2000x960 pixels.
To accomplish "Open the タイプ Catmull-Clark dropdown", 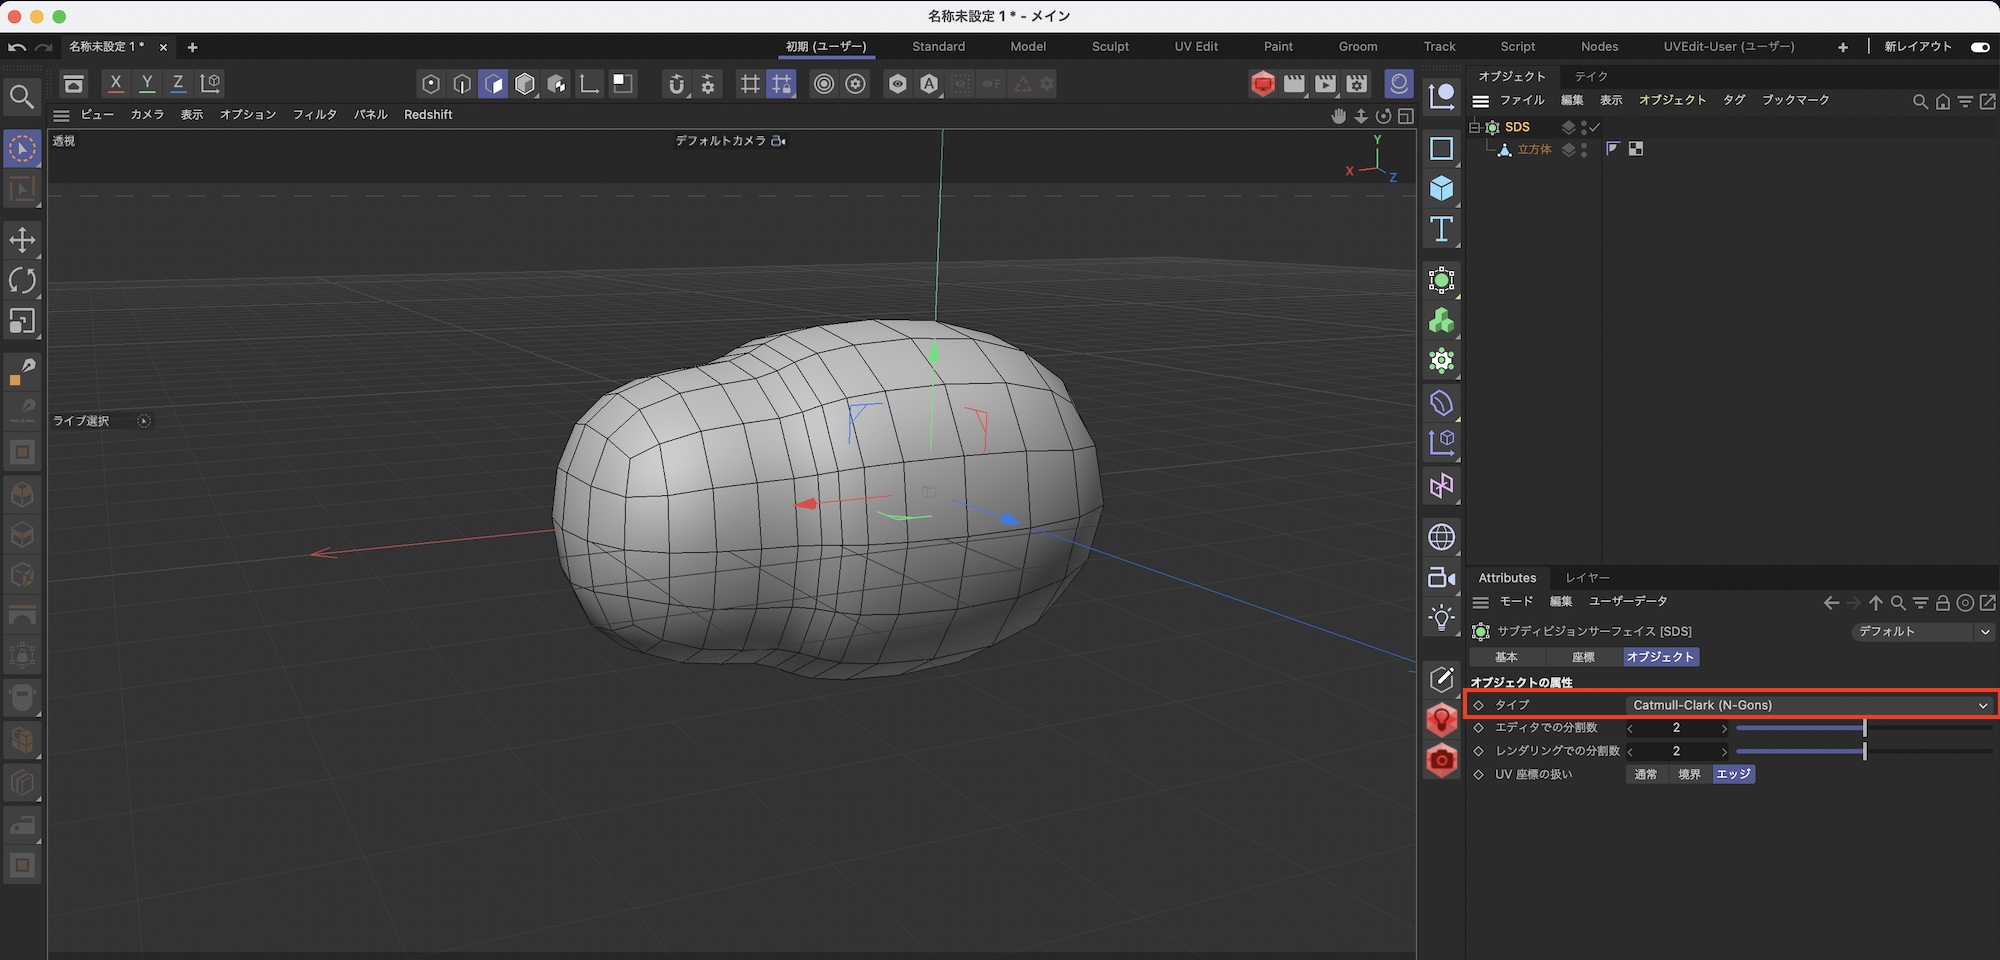I will [1809, 705].
